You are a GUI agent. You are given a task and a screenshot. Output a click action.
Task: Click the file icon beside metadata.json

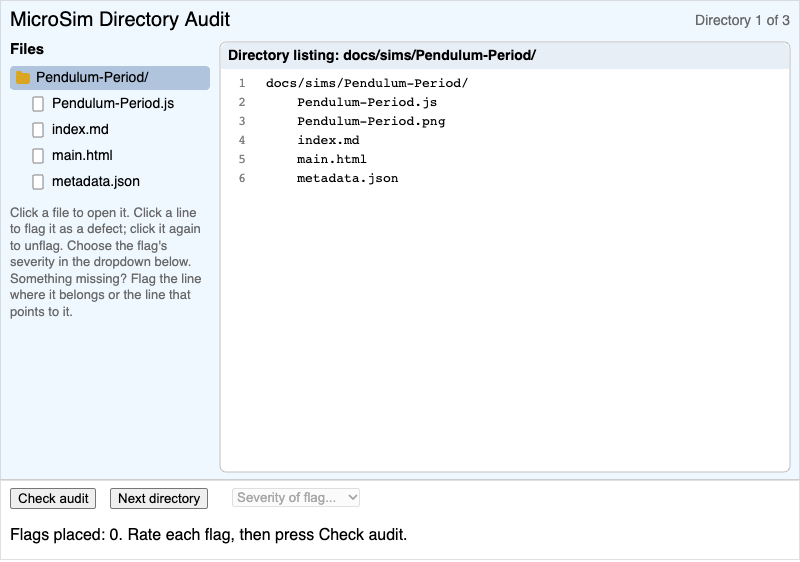click(x=38, y=182)
